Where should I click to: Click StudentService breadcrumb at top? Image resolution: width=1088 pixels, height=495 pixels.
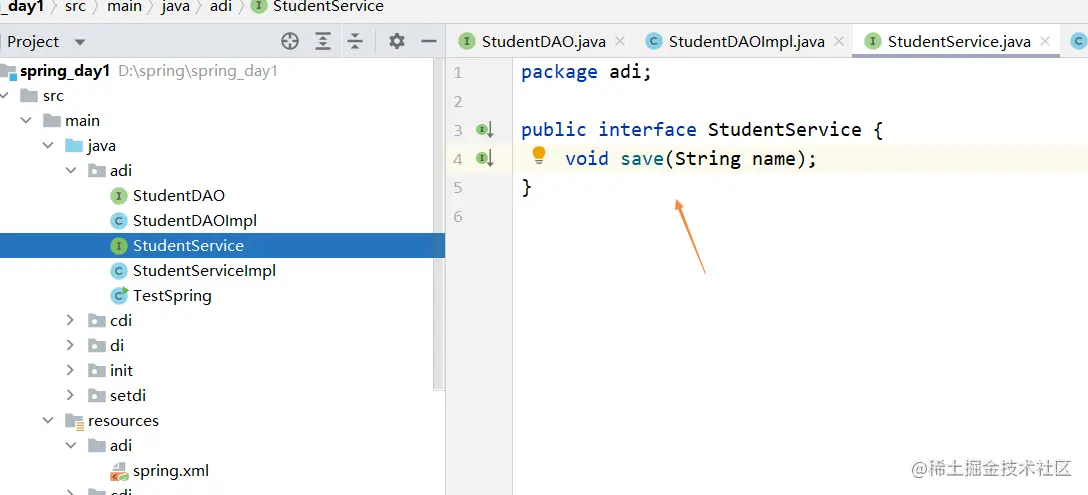coord(328,7)
